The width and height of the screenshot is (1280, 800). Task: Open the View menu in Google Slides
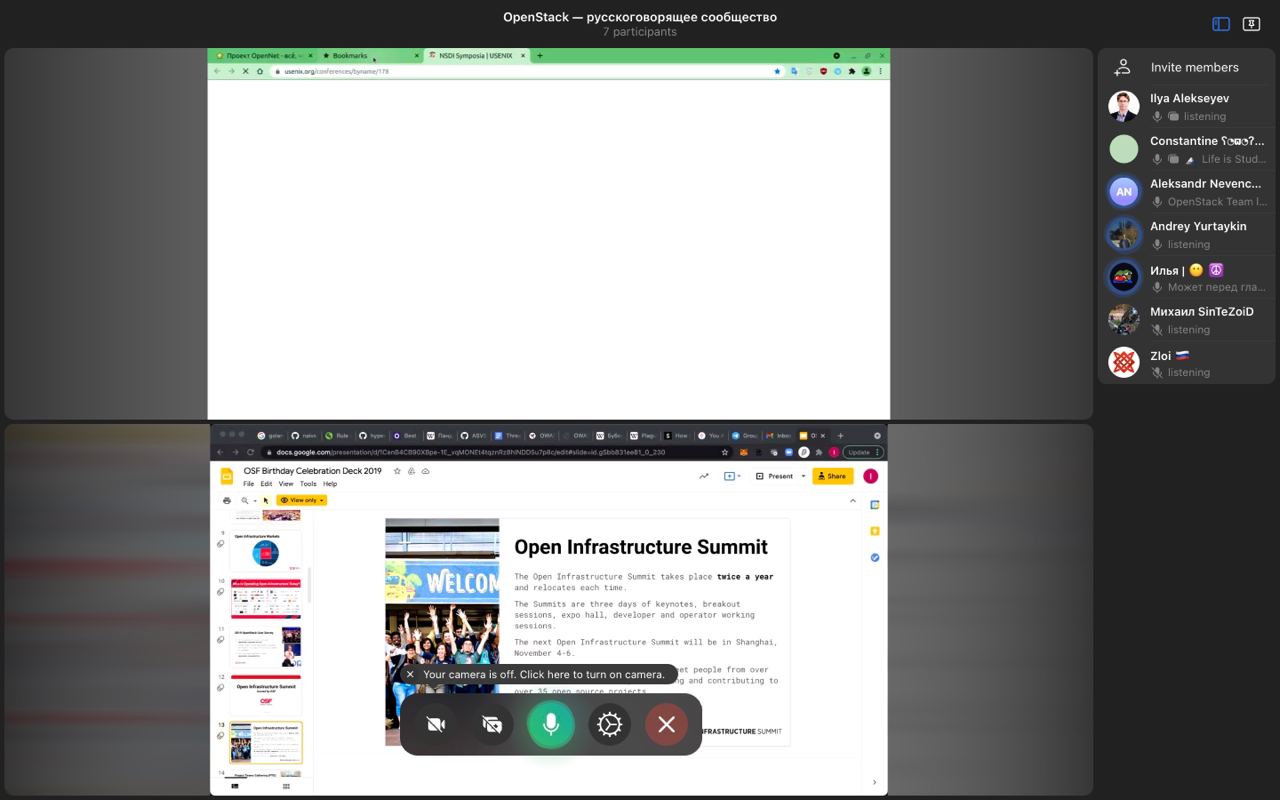point(286,484)
